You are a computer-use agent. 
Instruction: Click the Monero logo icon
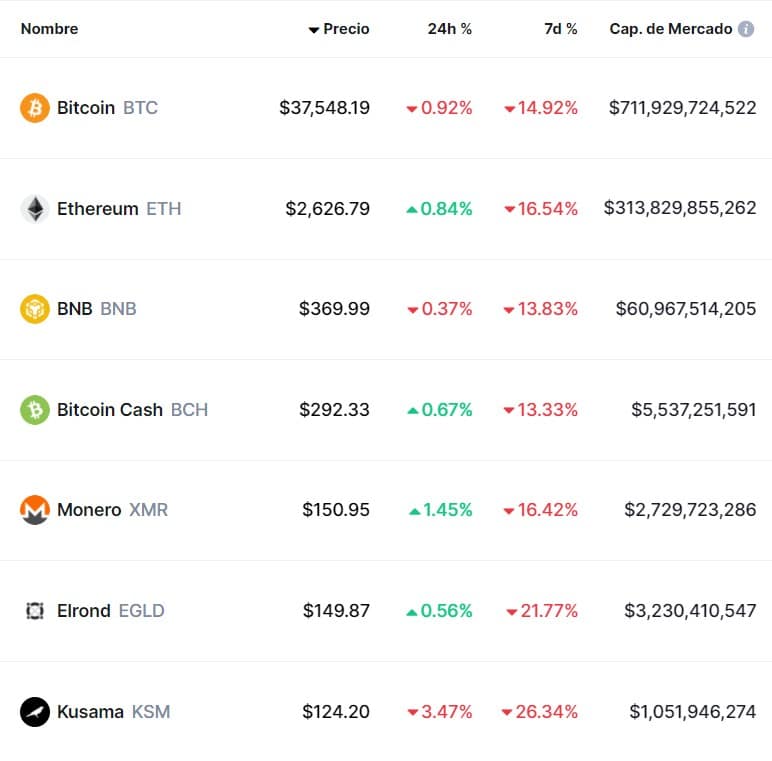[34, 510]
